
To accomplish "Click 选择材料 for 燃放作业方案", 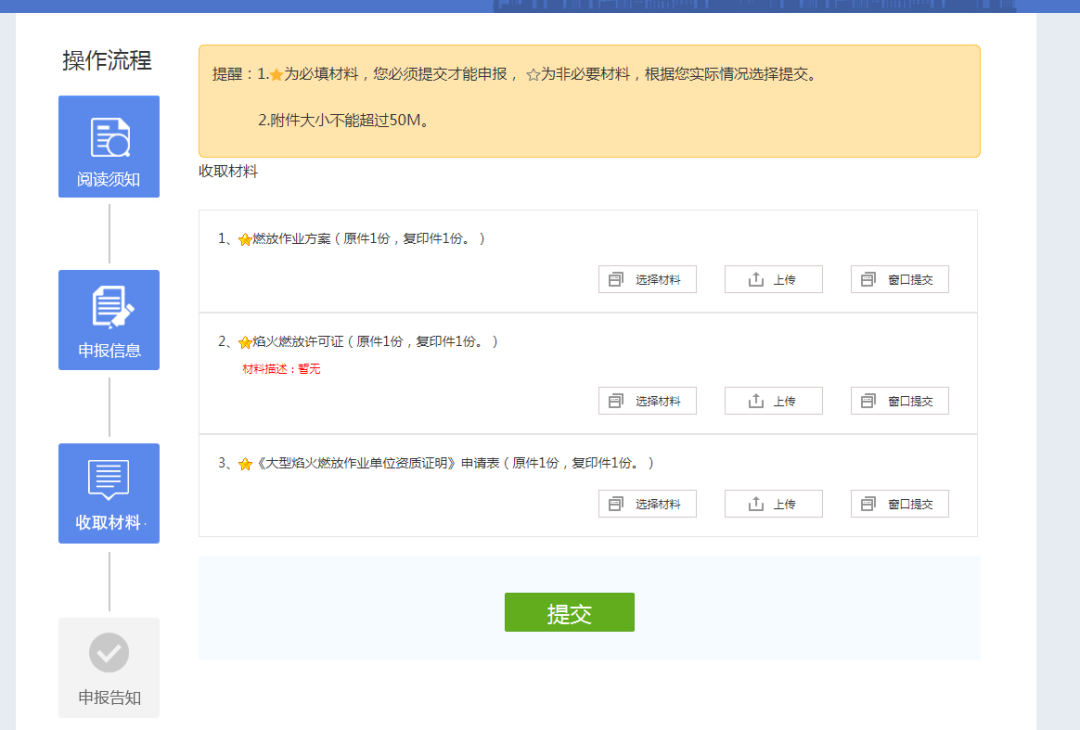I will [x=647, y=280].
